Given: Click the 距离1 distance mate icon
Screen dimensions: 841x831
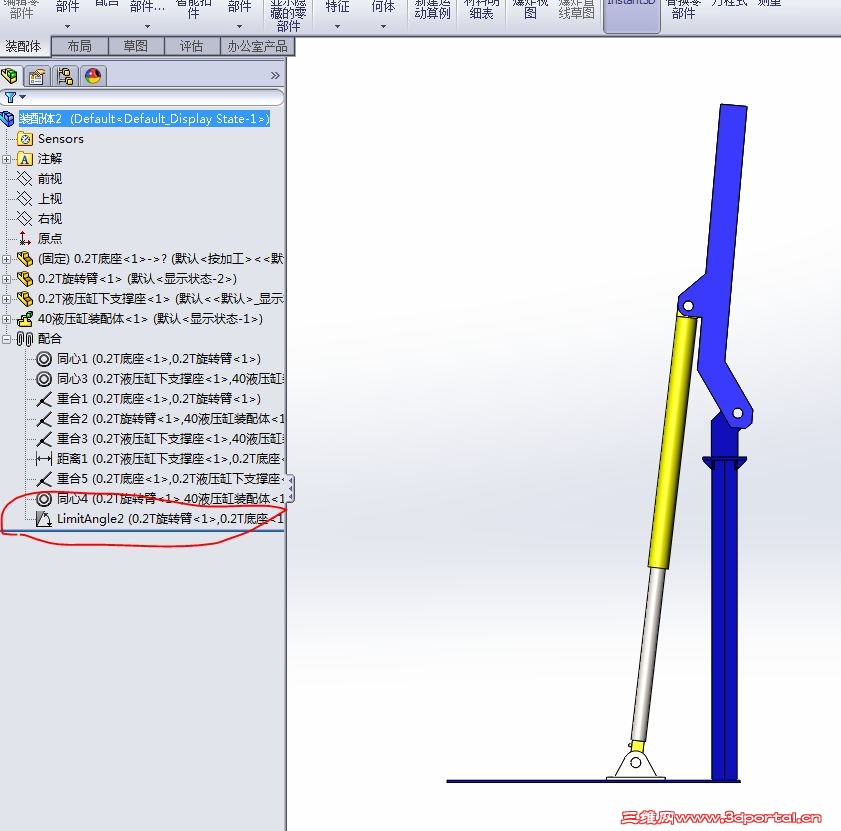Looking at the screenshot, I should [44, 459].
